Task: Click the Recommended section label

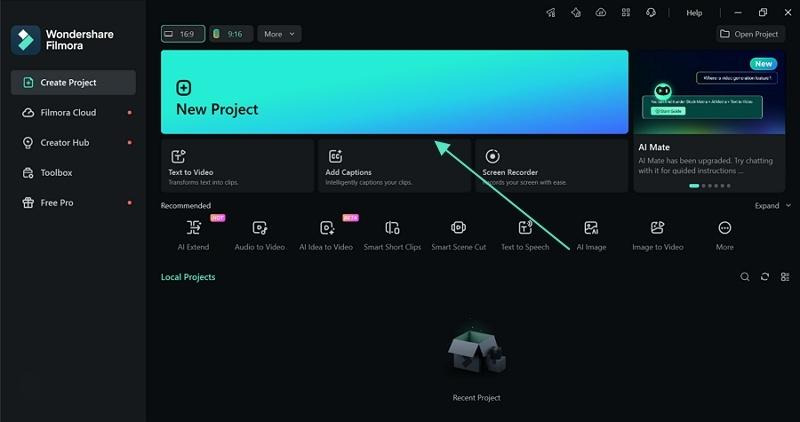Action: [x=186, y=206]
